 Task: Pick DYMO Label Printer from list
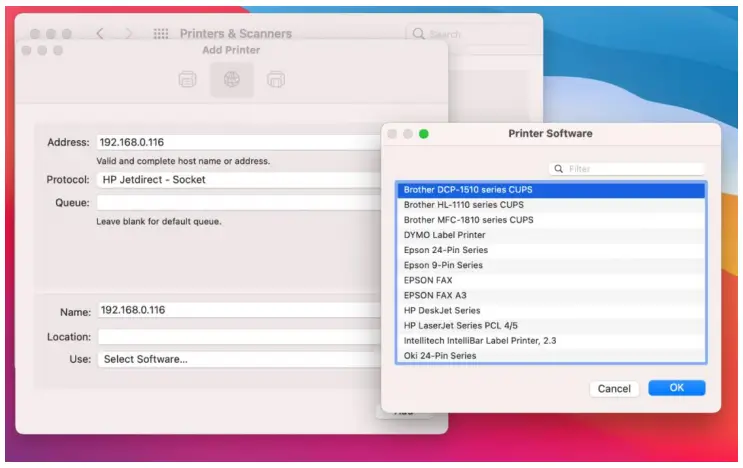[551, 235]
